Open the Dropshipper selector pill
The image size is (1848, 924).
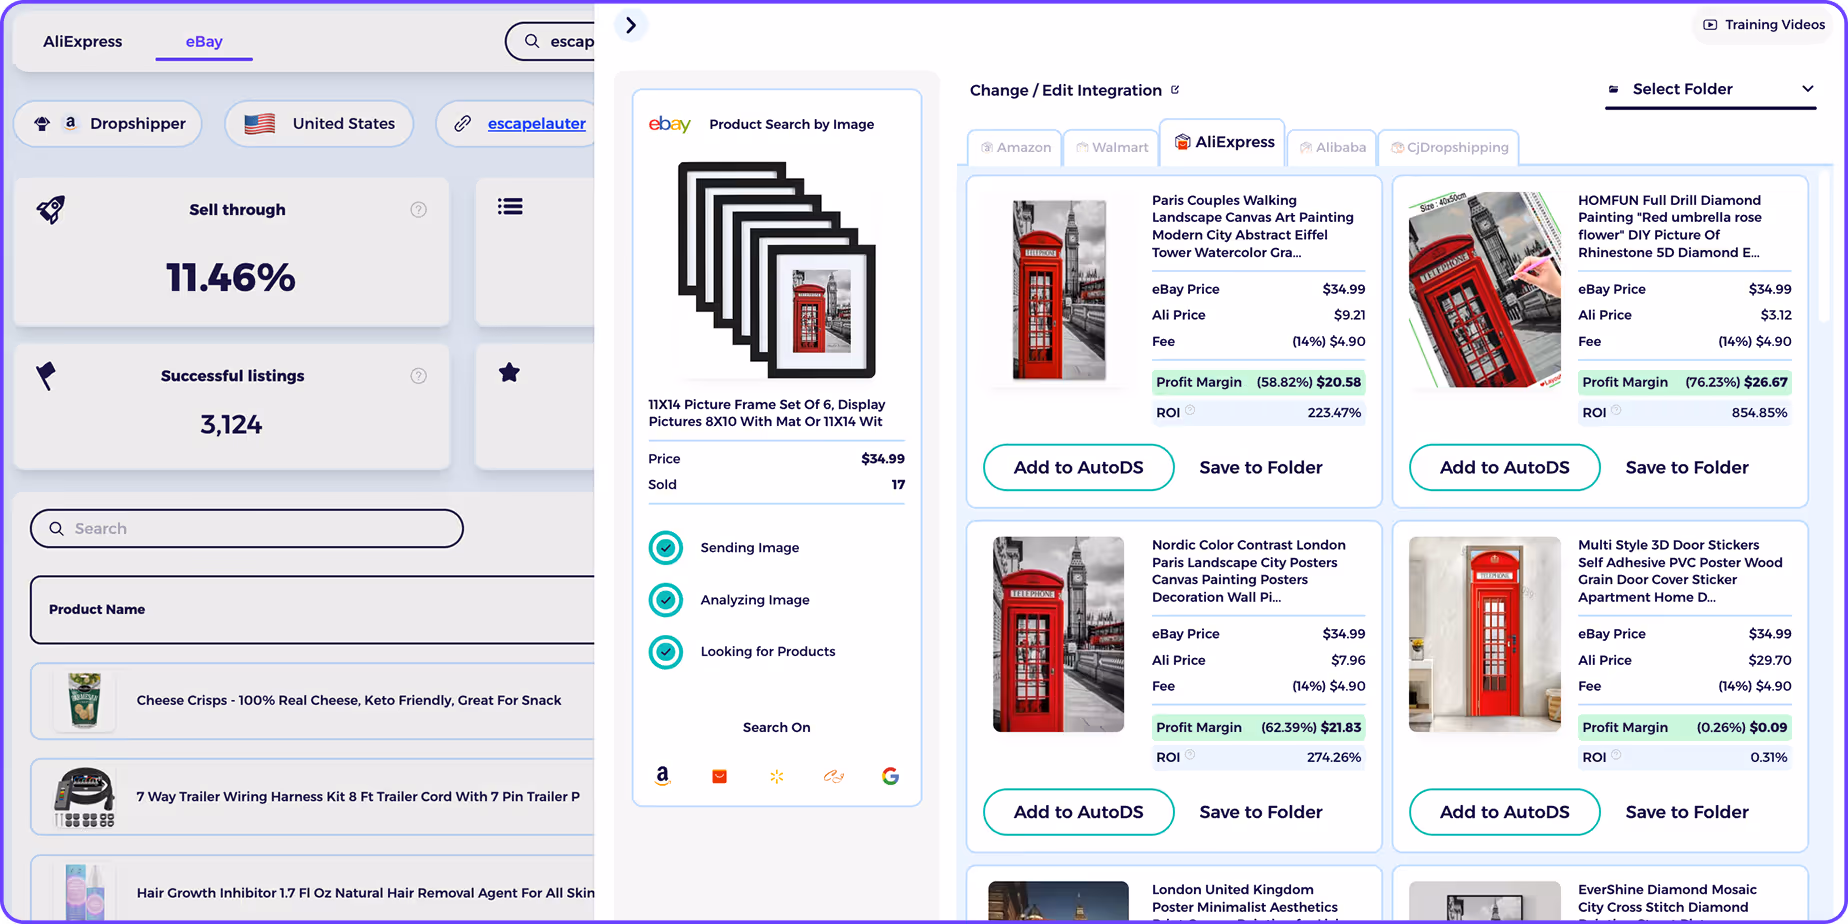[108, 124]
